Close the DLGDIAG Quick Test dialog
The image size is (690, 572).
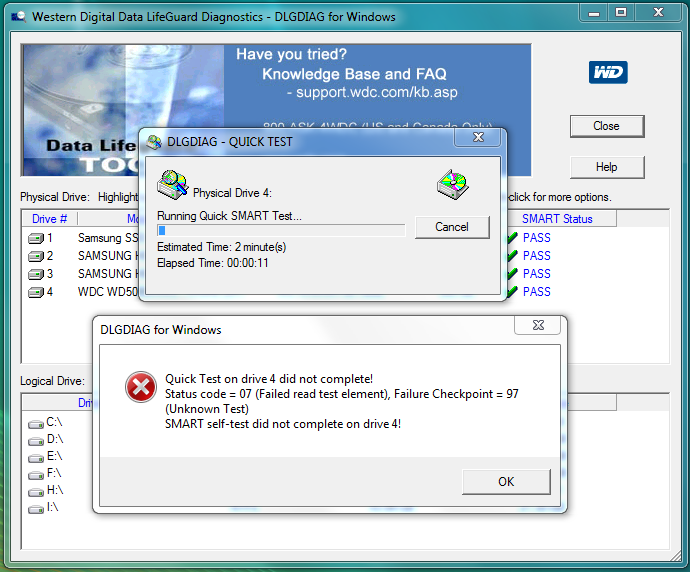point(478,137)
